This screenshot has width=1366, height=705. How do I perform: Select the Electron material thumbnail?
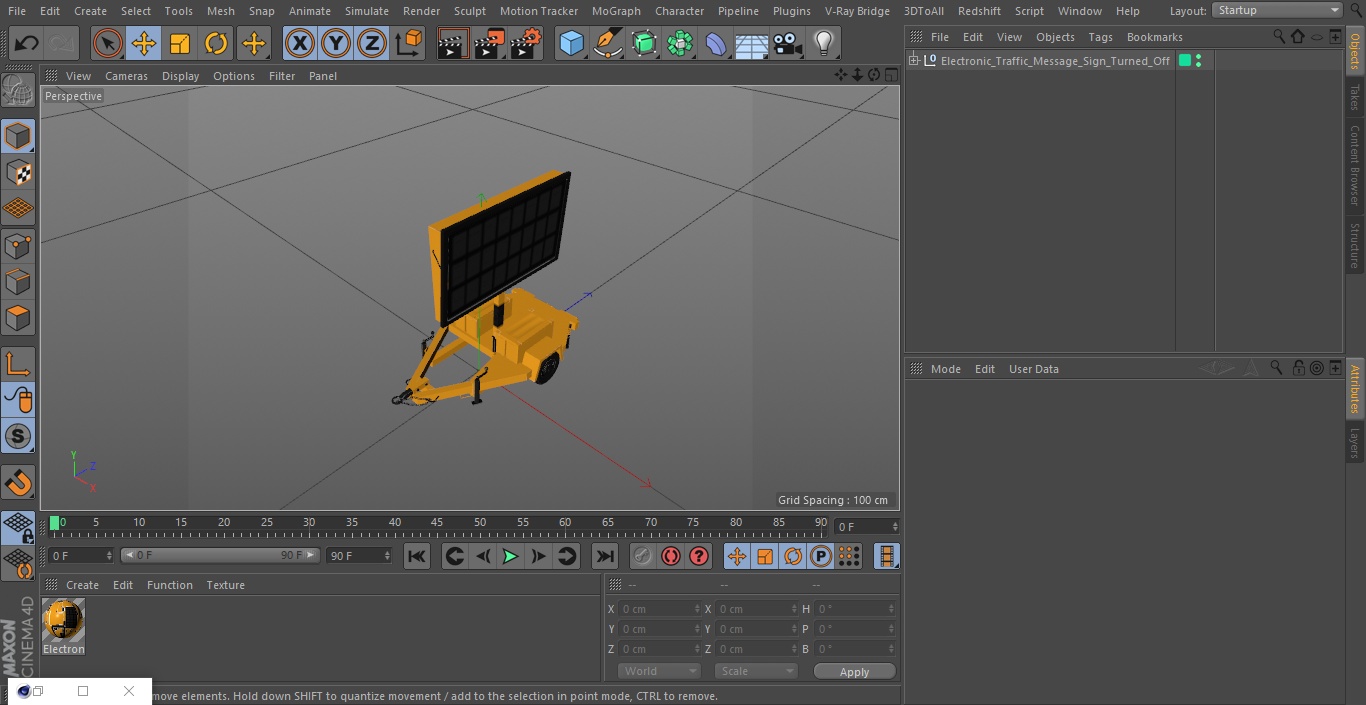coord(64,621)
